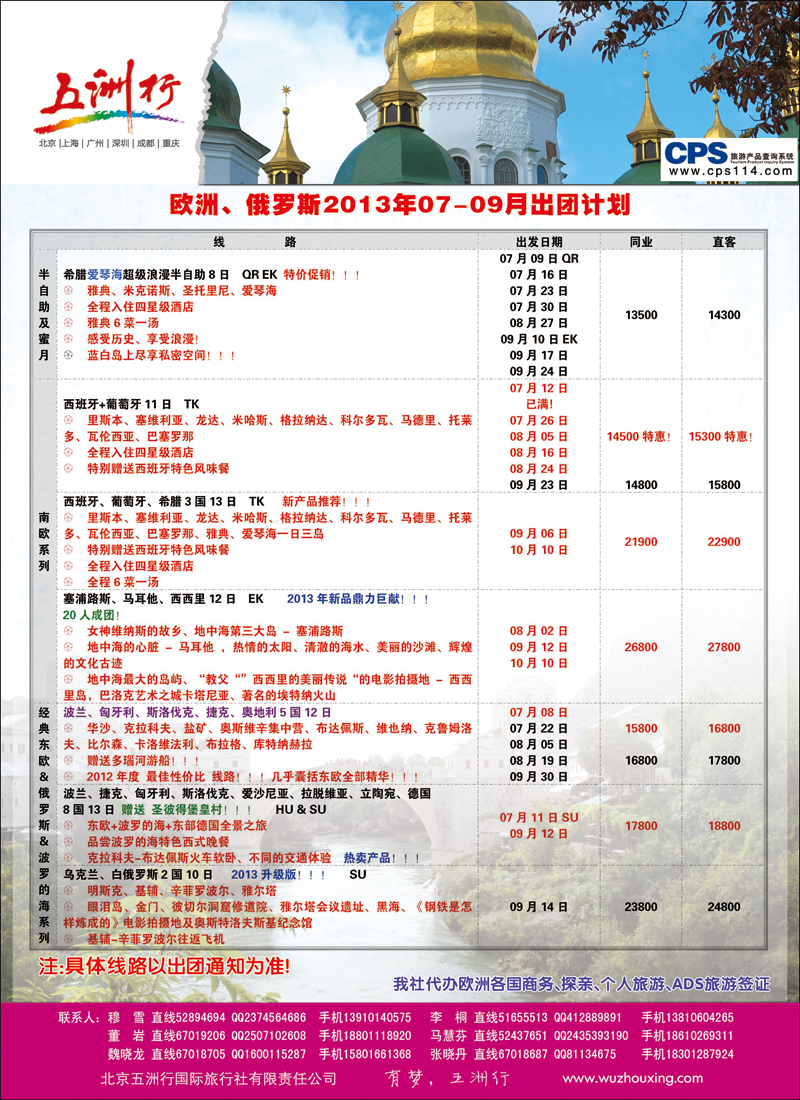Click the red 已满! notice
The width and height of the screenshot is (800, 1100).
(539, 404)
